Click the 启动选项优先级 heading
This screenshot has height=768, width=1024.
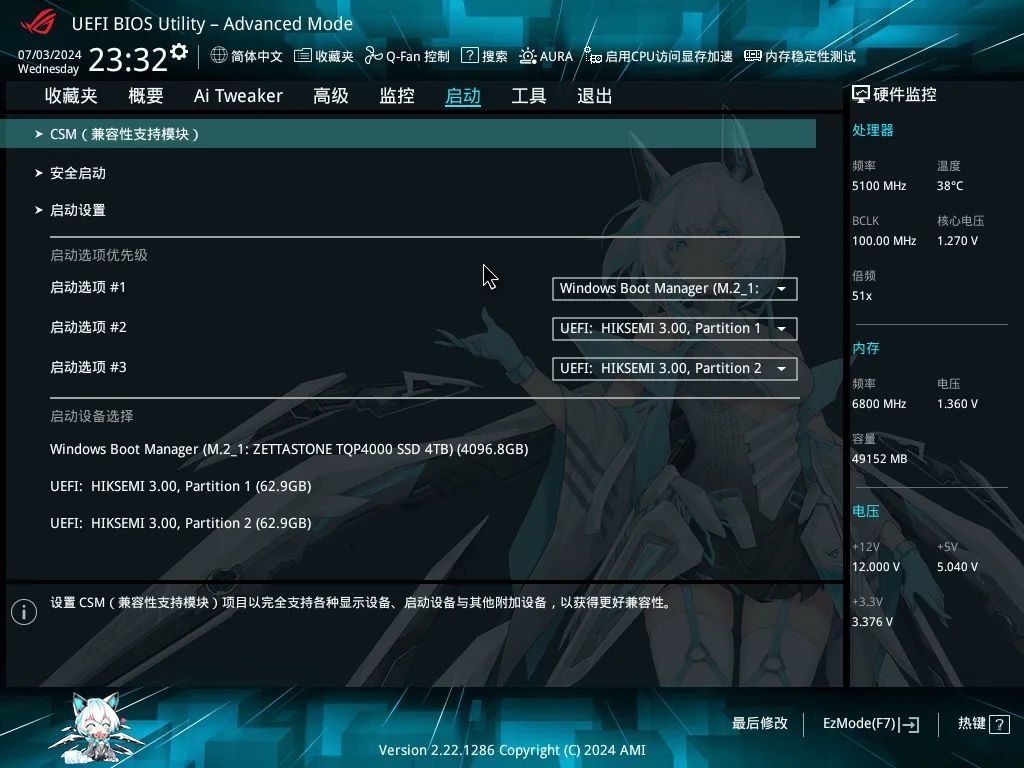99,255
